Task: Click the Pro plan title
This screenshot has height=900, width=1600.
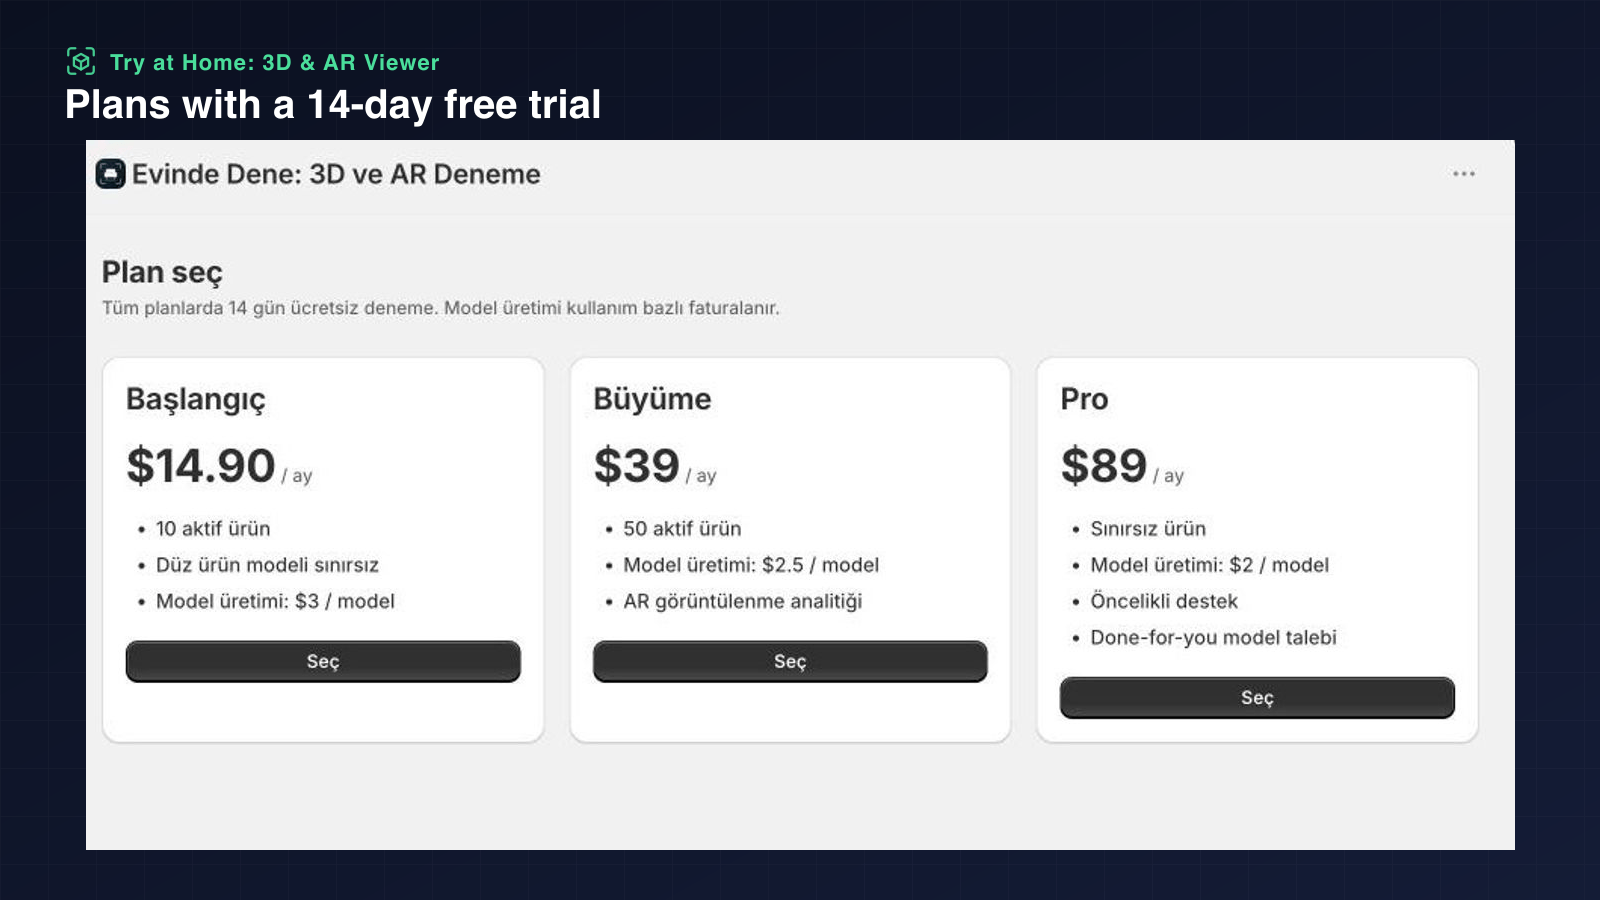Action: point(1084,399)
